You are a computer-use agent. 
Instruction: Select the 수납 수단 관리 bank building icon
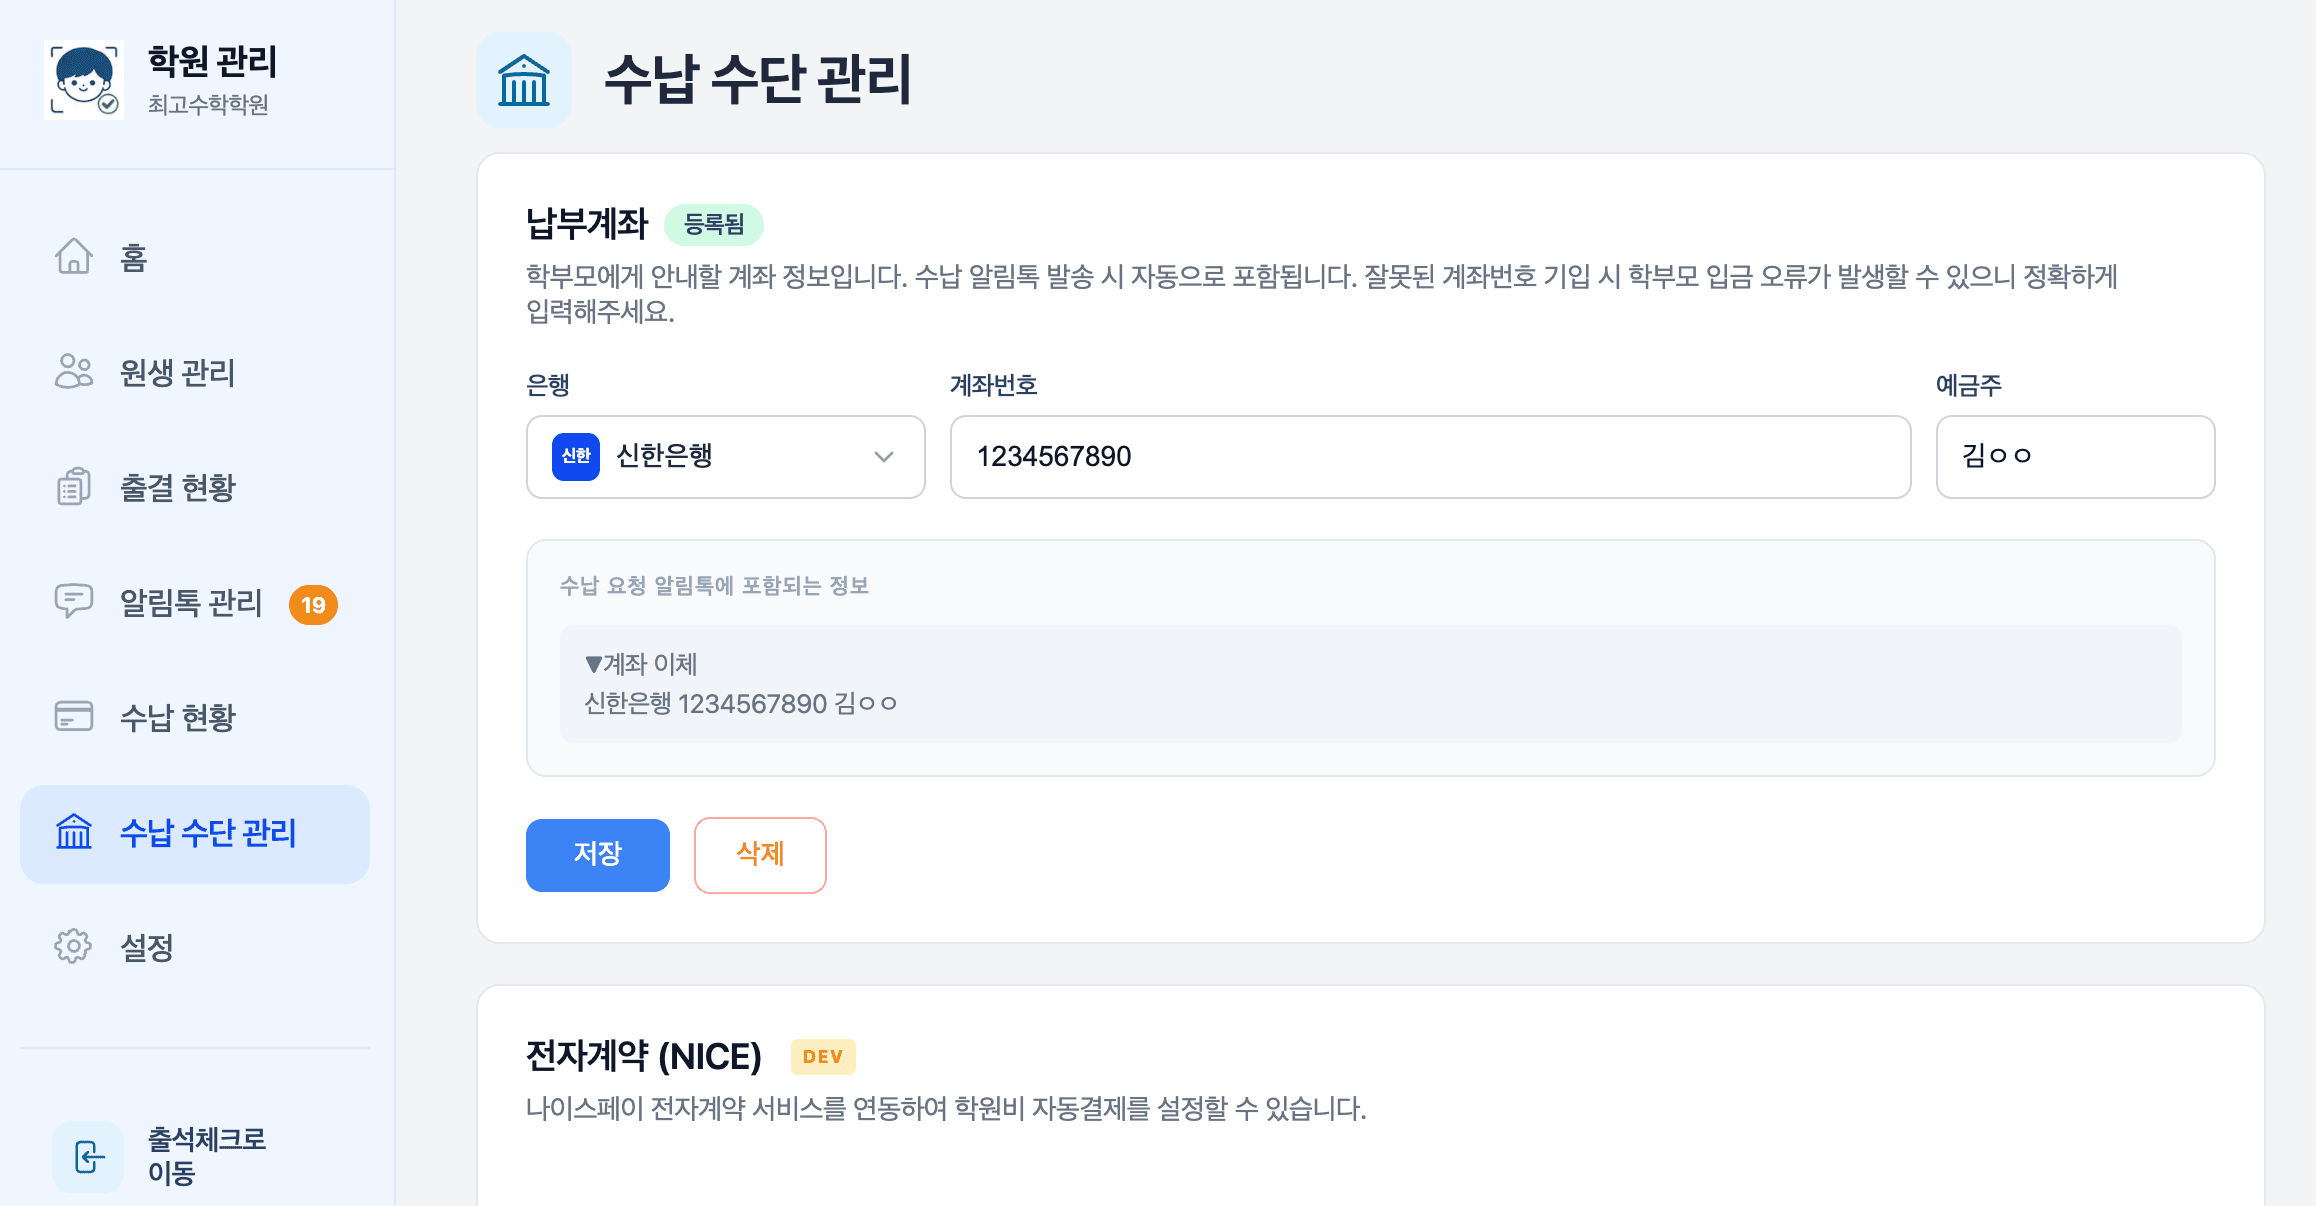(x=73, y=833)
